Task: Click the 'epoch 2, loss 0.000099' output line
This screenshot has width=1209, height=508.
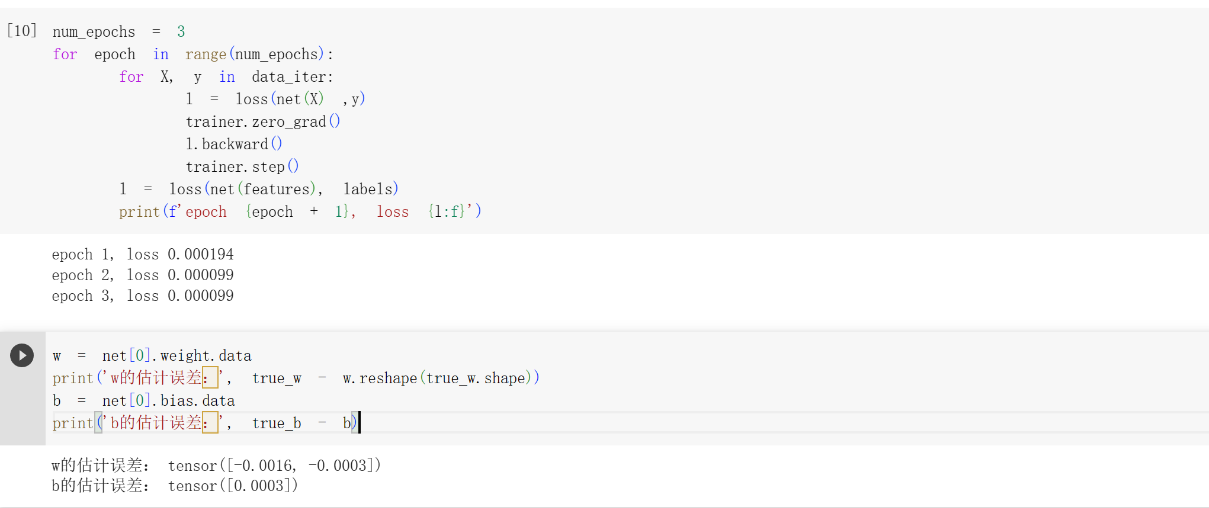Action: [143, 275]
